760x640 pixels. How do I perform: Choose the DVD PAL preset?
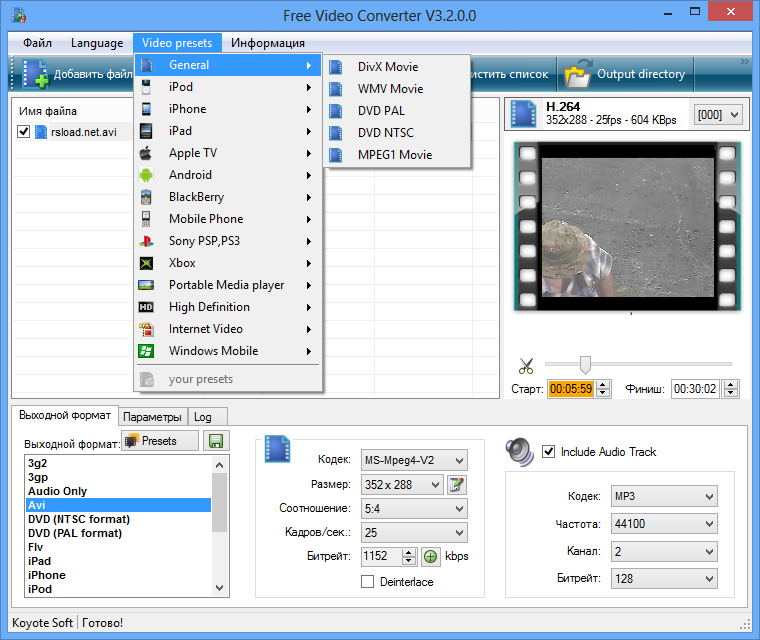click(x=397, y=111)
